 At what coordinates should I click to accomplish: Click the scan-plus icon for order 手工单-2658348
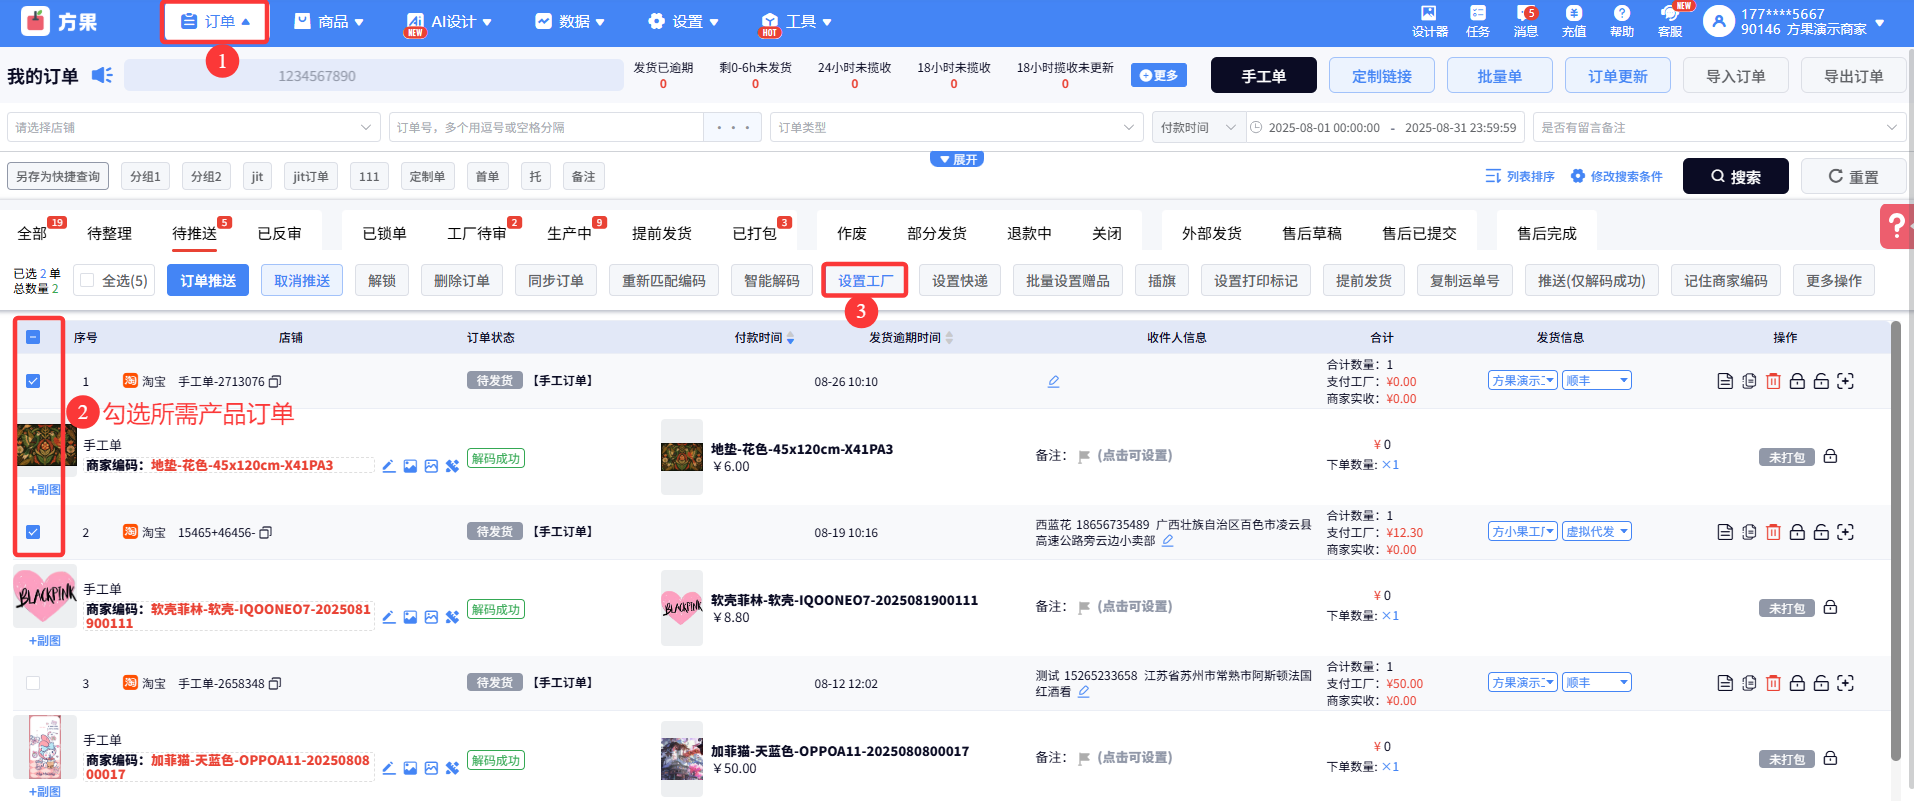1845,683
